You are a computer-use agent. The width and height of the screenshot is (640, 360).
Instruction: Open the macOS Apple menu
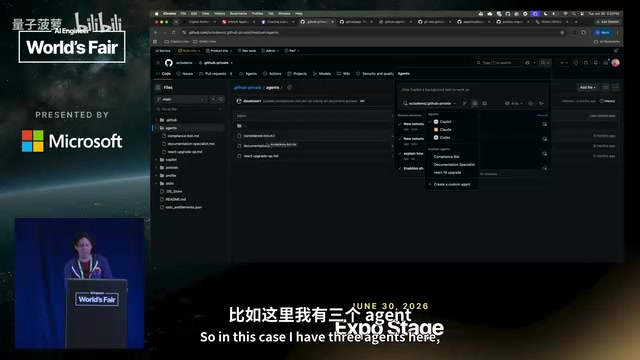156,13
